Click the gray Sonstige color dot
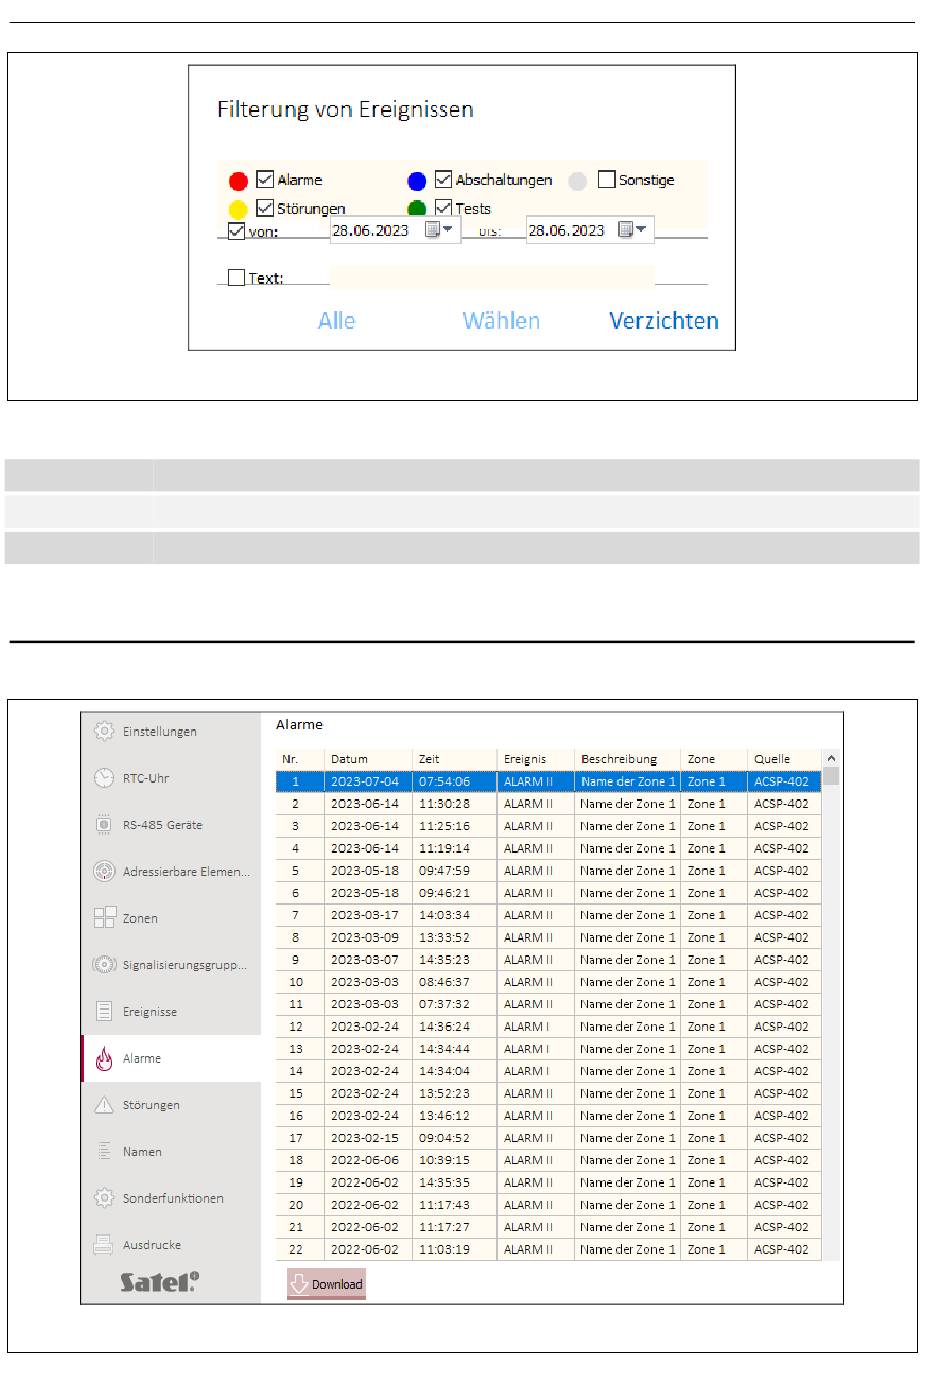 [578, 181]
